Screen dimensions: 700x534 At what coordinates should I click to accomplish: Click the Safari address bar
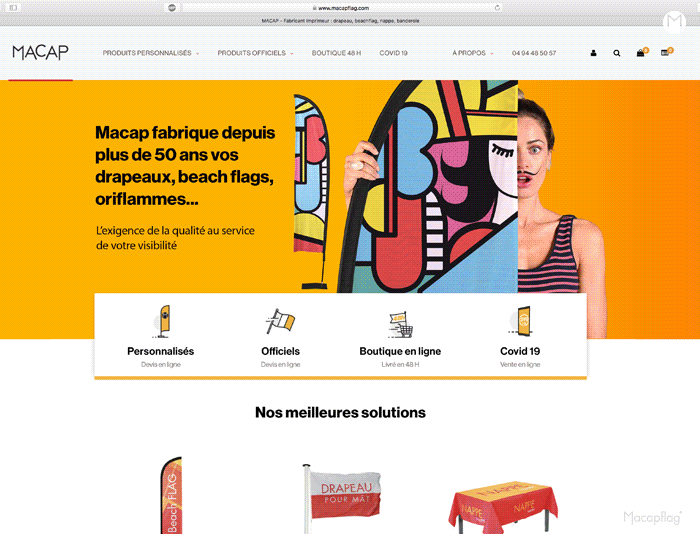coord(342,8)
